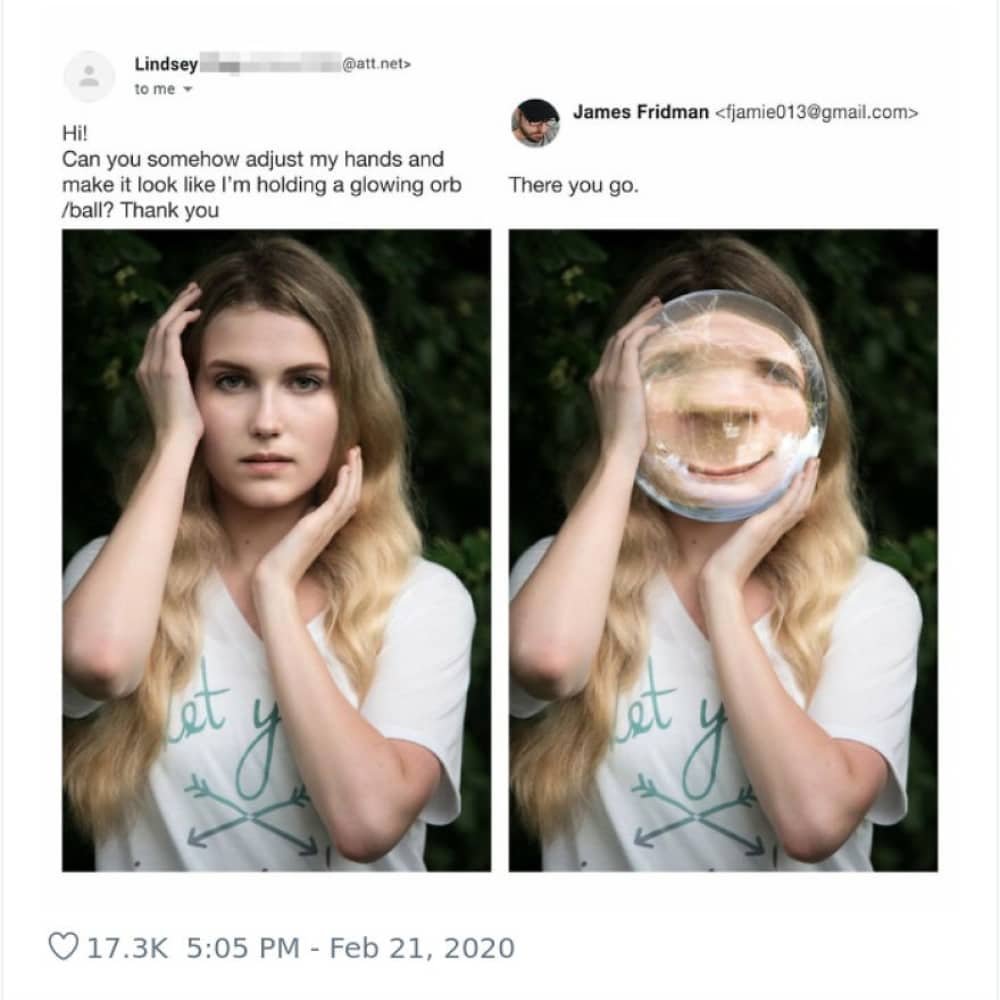Open the James Fridman sender name
This screenshot has width=1000, height=1000.
(x=640, y=113)
